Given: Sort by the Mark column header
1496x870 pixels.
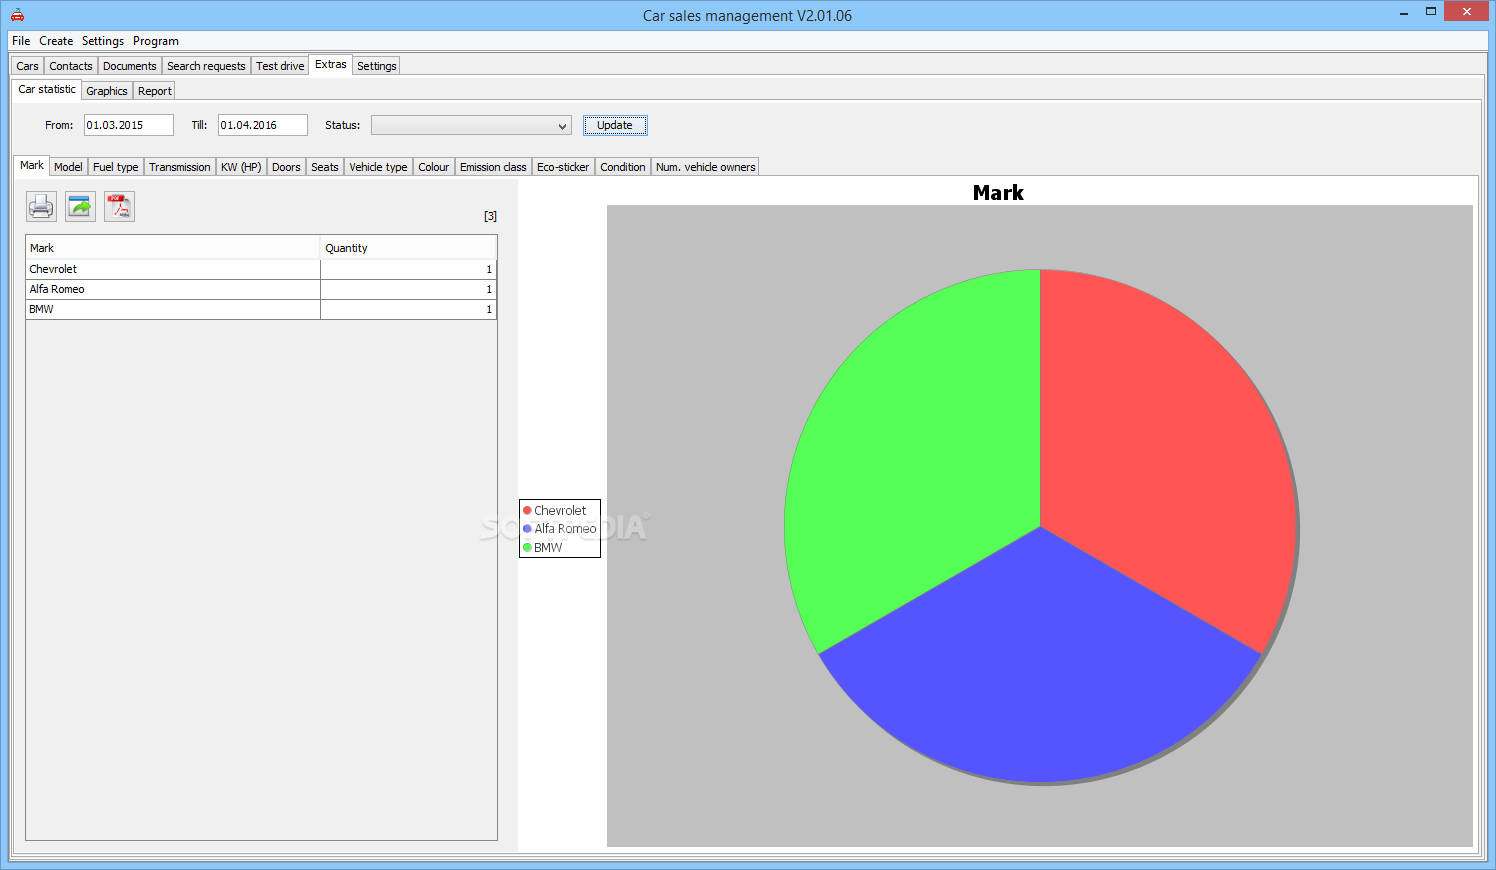Looking at the screenshot, I should (x=173, y=248).
